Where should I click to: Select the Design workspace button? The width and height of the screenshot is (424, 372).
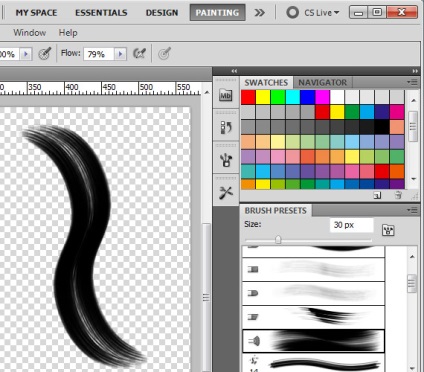click(x=162, y=13)
